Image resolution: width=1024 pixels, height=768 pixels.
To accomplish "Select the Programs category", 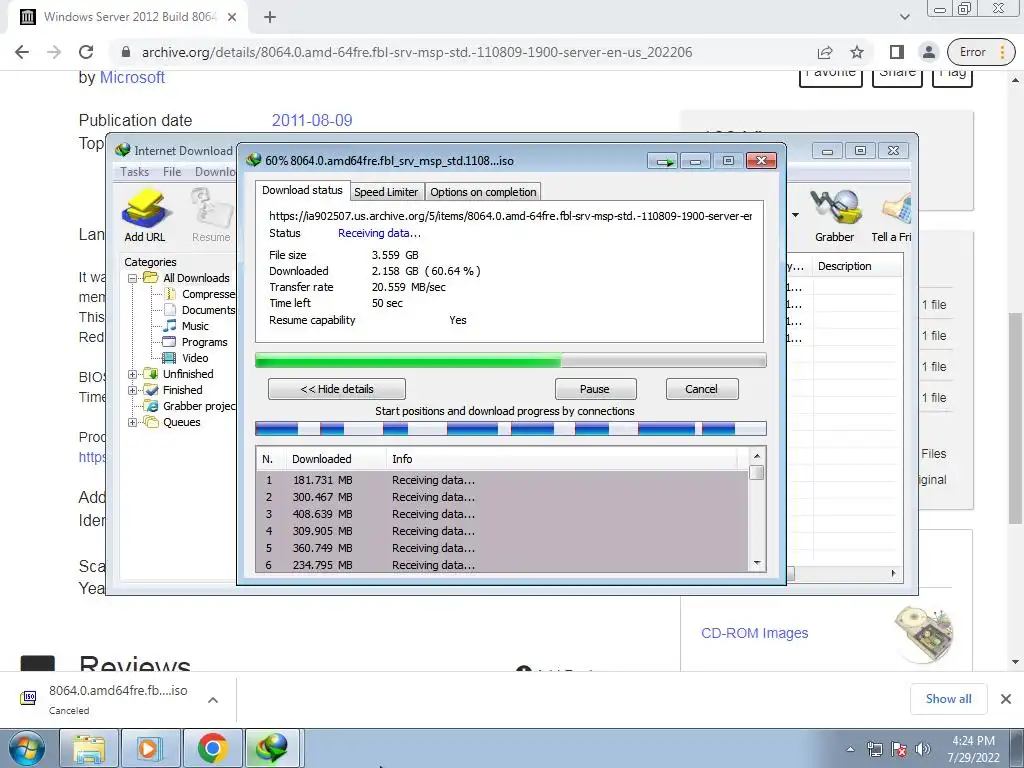I will (195, 342).
